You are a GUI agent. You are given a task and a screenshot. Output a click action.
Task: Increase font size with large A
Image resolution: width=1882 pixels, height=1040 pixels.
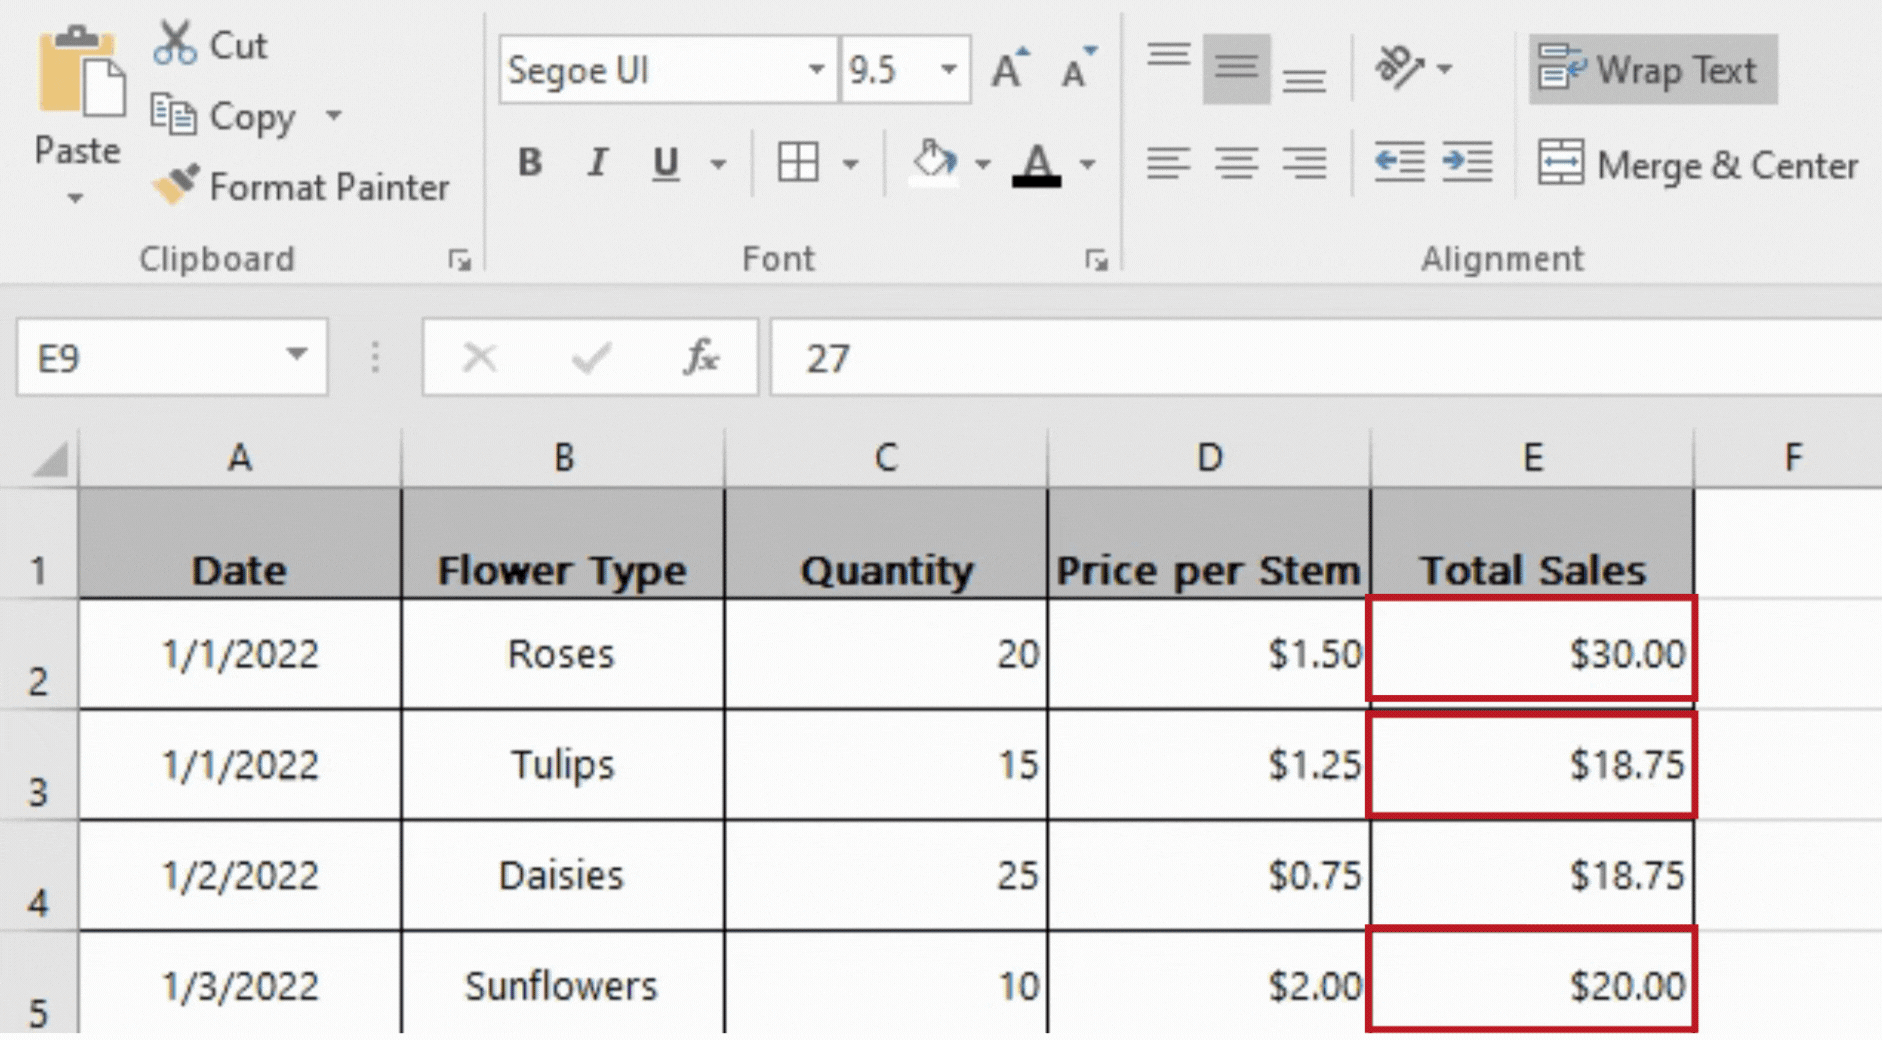tap(1010, 69)
